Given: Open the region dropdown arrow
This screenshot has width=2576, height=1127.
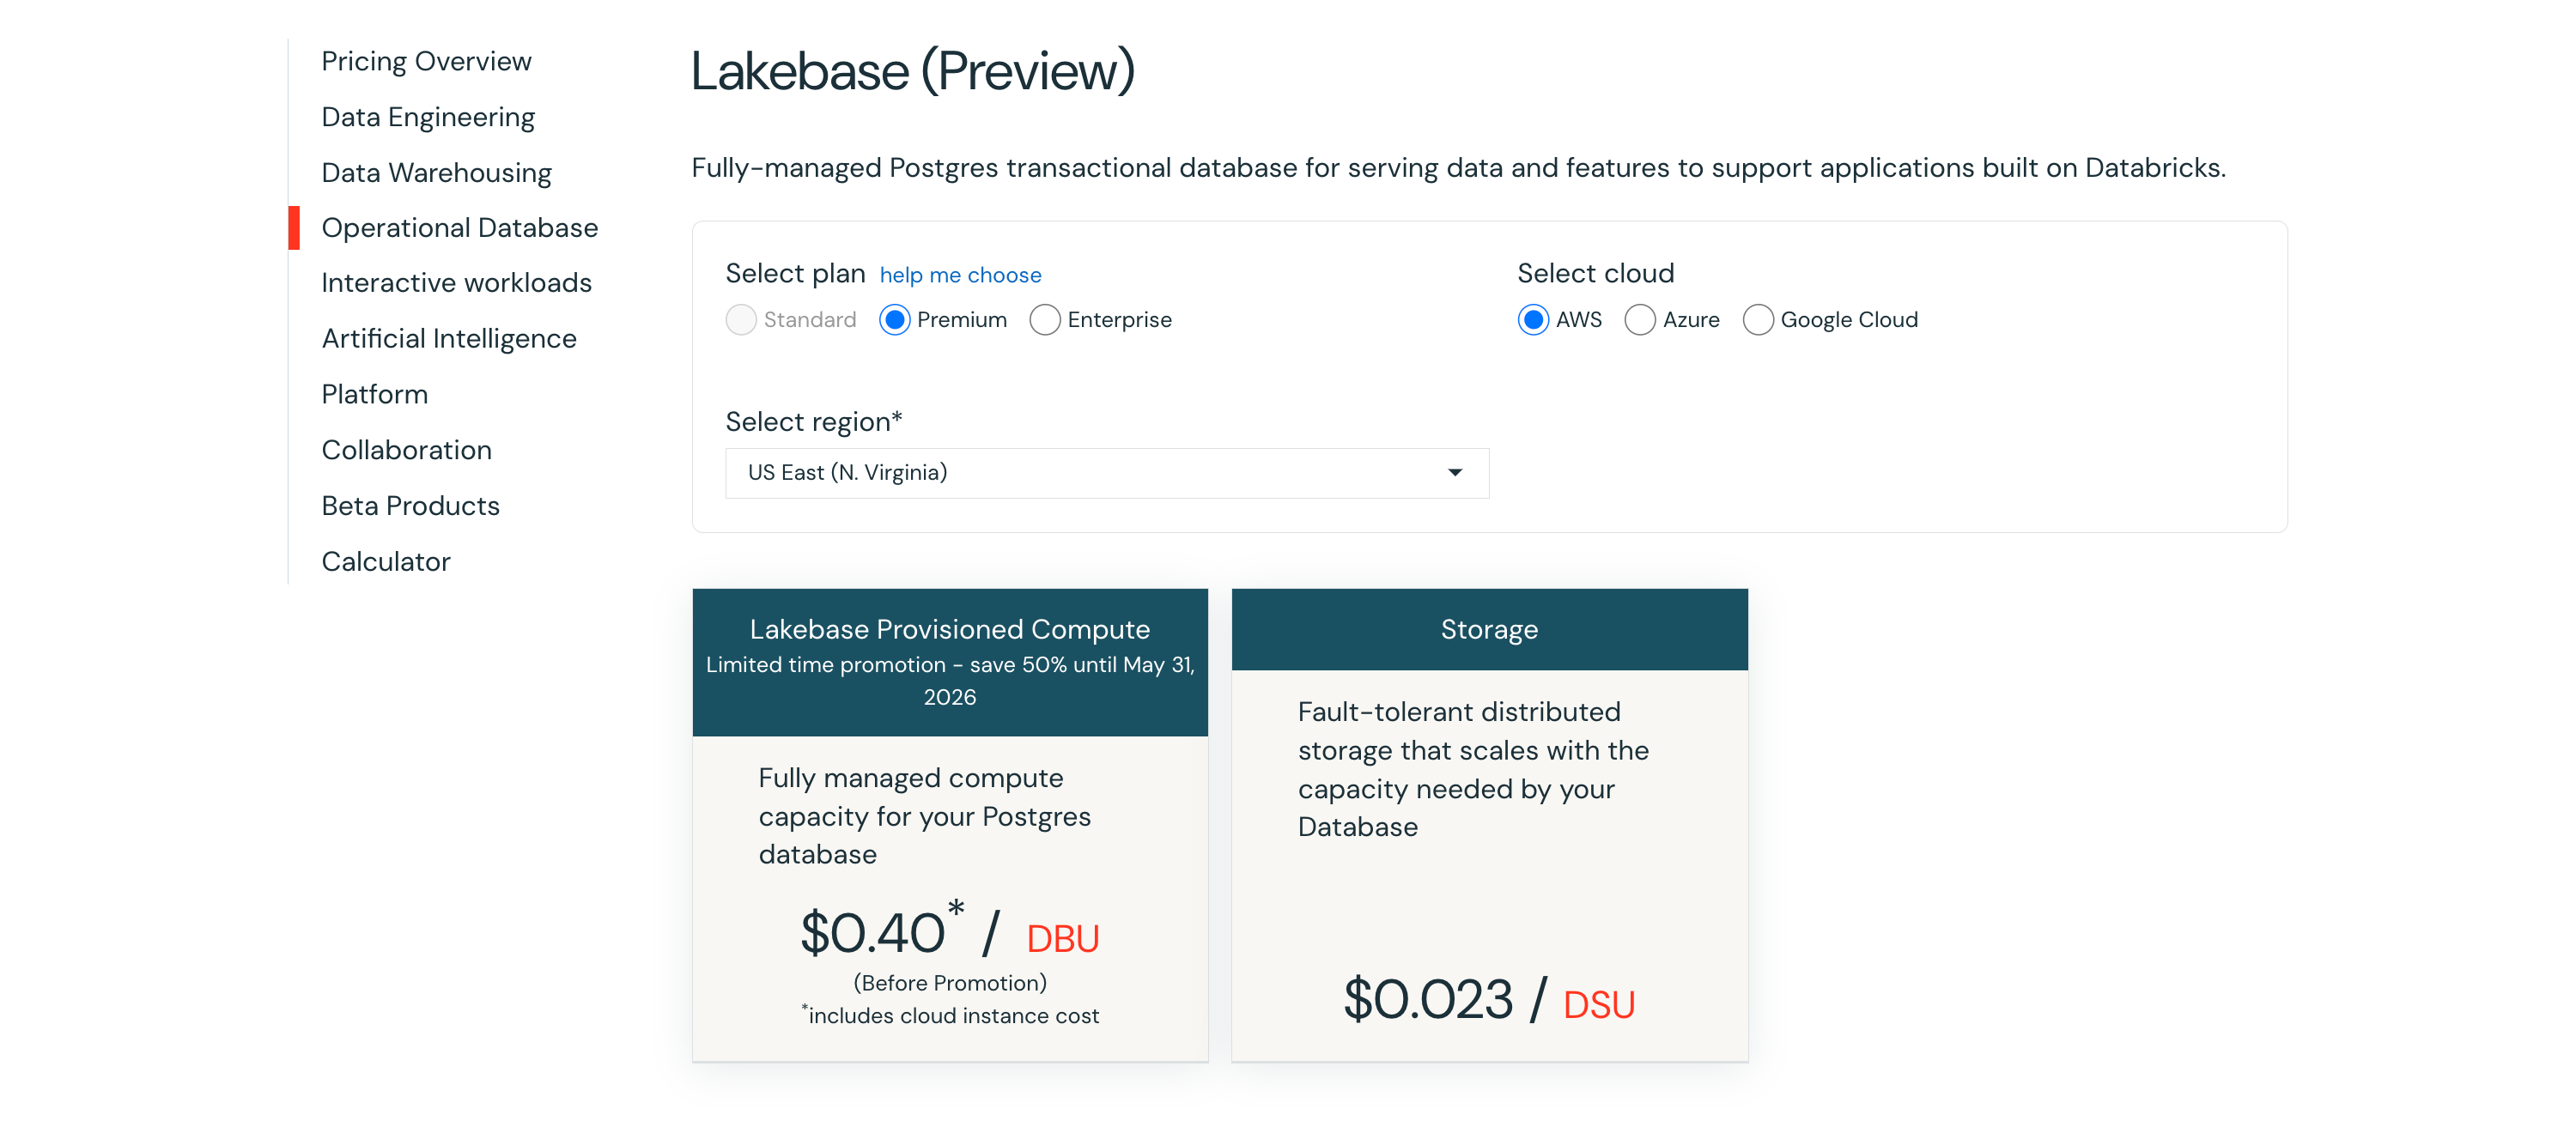Looking at the screenshot, I should tap(1455, 473).
